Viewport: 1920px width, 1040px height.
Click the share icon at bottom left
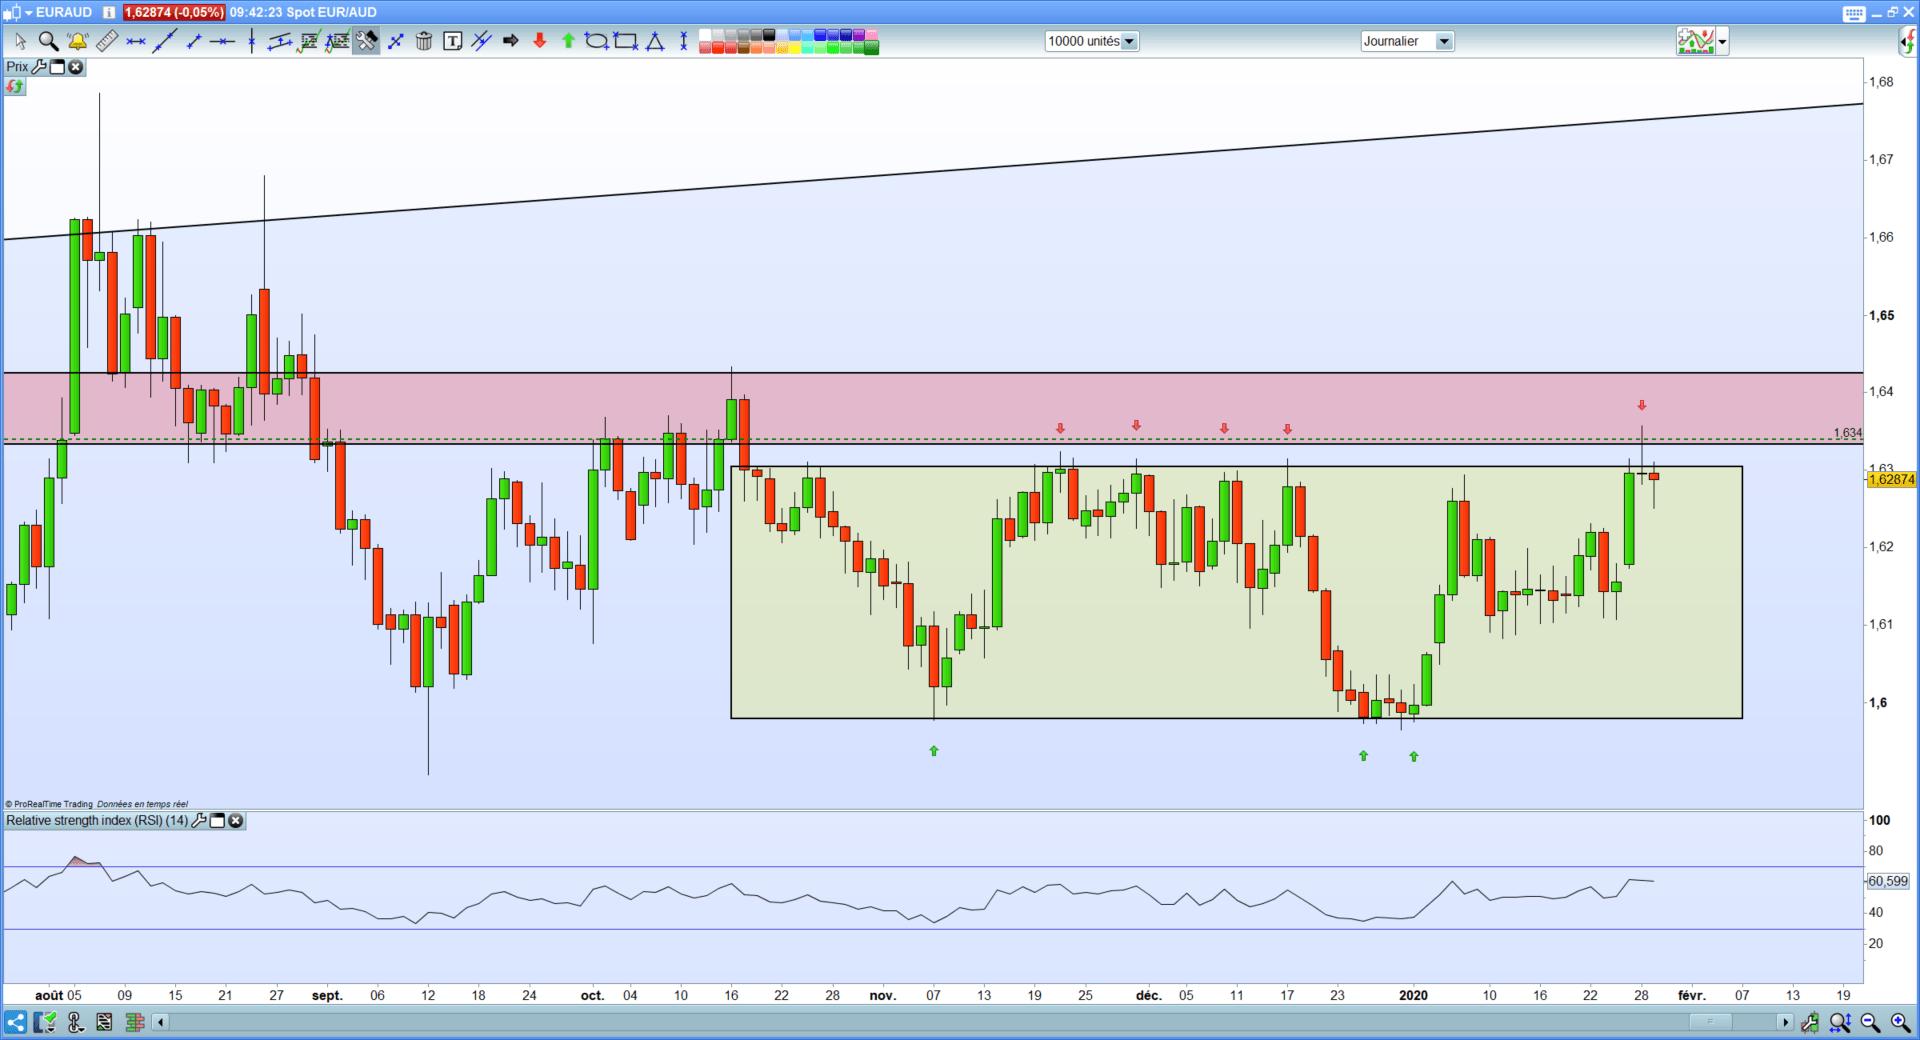pyautogui.click(x=15, y=1022)
